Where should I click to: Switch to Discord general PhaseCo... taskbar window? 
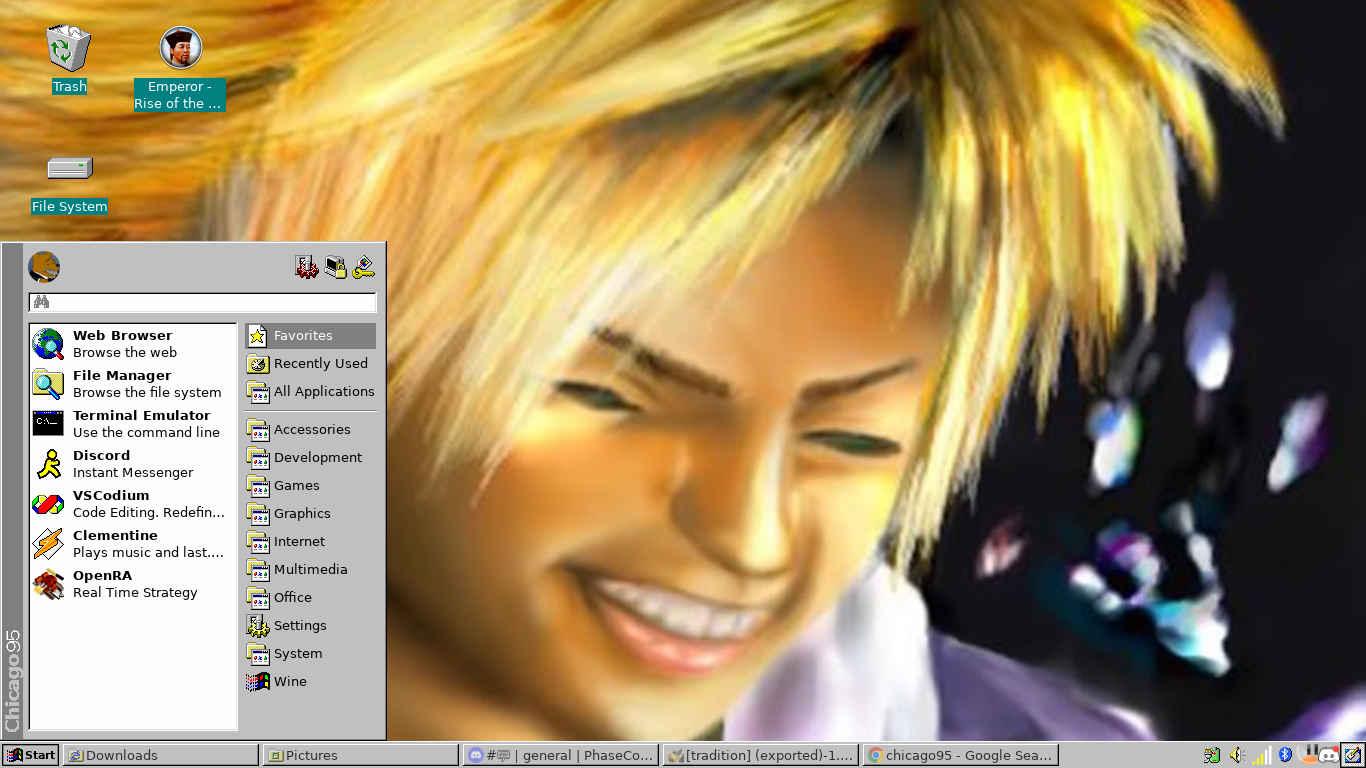[x=560, y=755]
